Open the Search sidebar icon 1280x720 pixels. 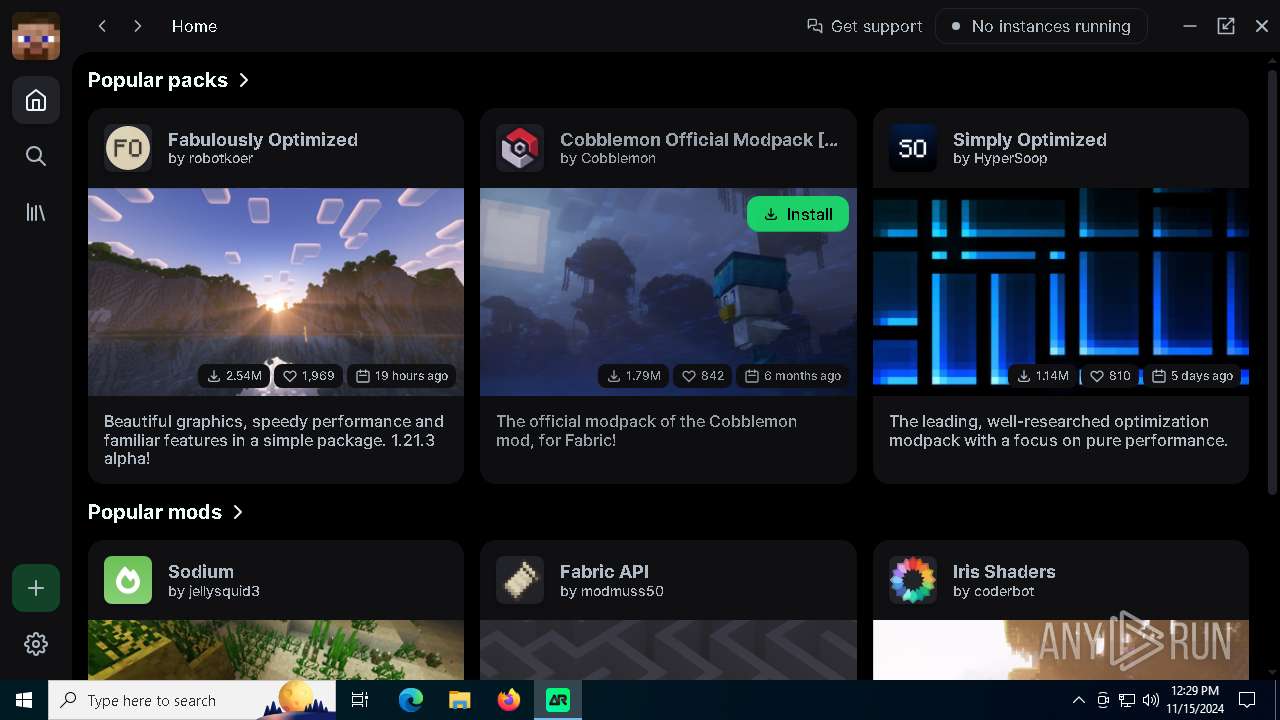pyautogui.click(x=36, y=156)
